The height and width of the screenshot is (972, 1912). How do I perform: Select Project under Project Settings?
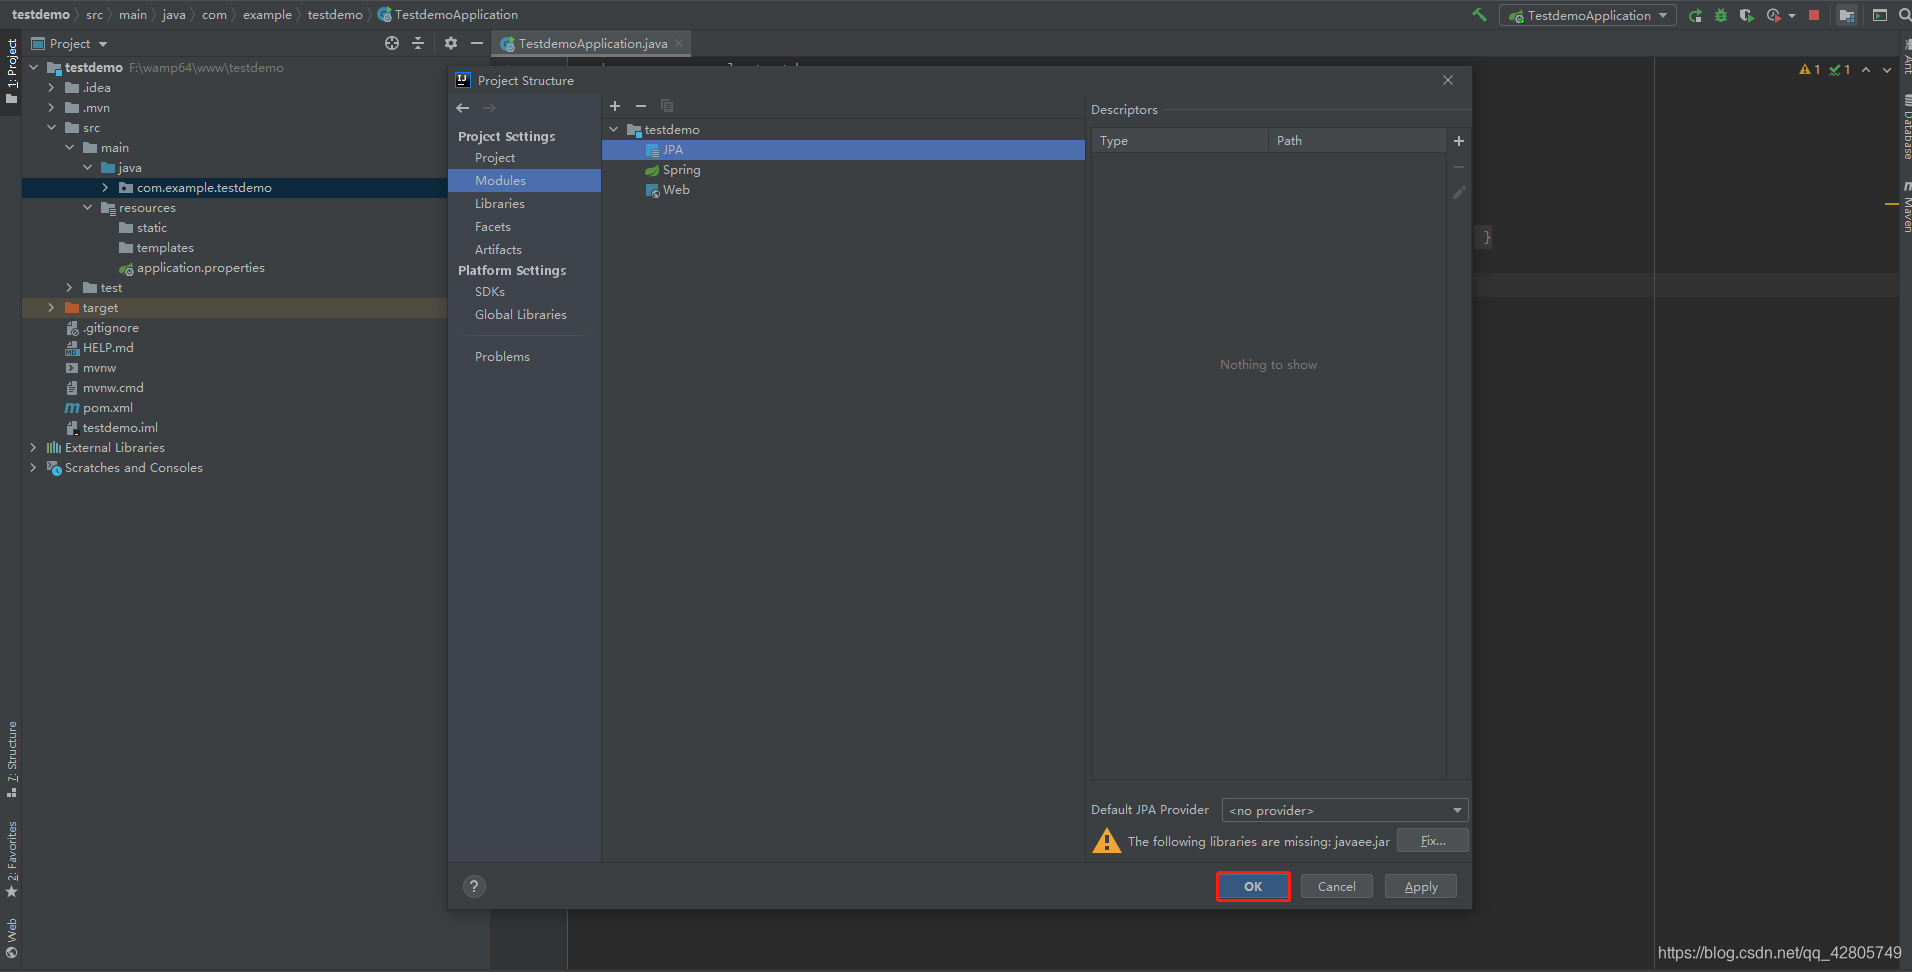(x=495, y=158)
